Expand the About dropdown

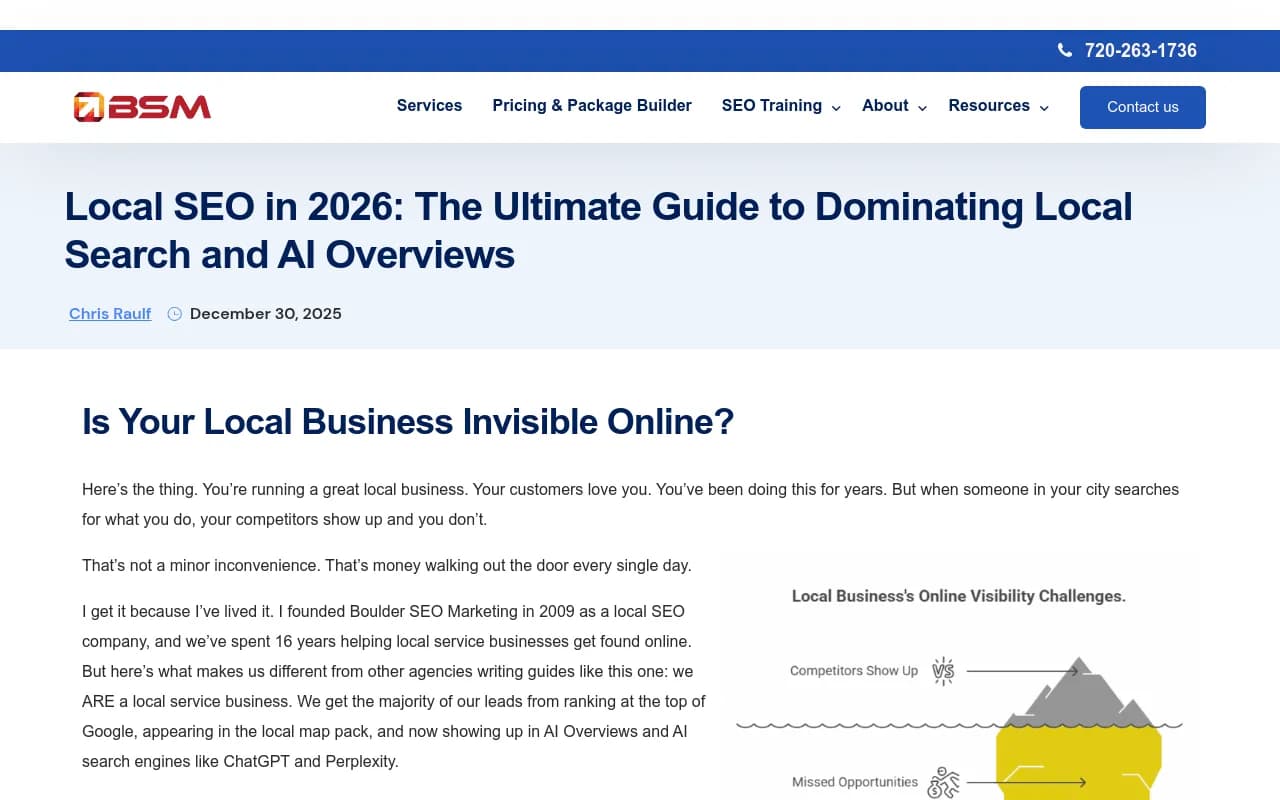pos(922,107)
